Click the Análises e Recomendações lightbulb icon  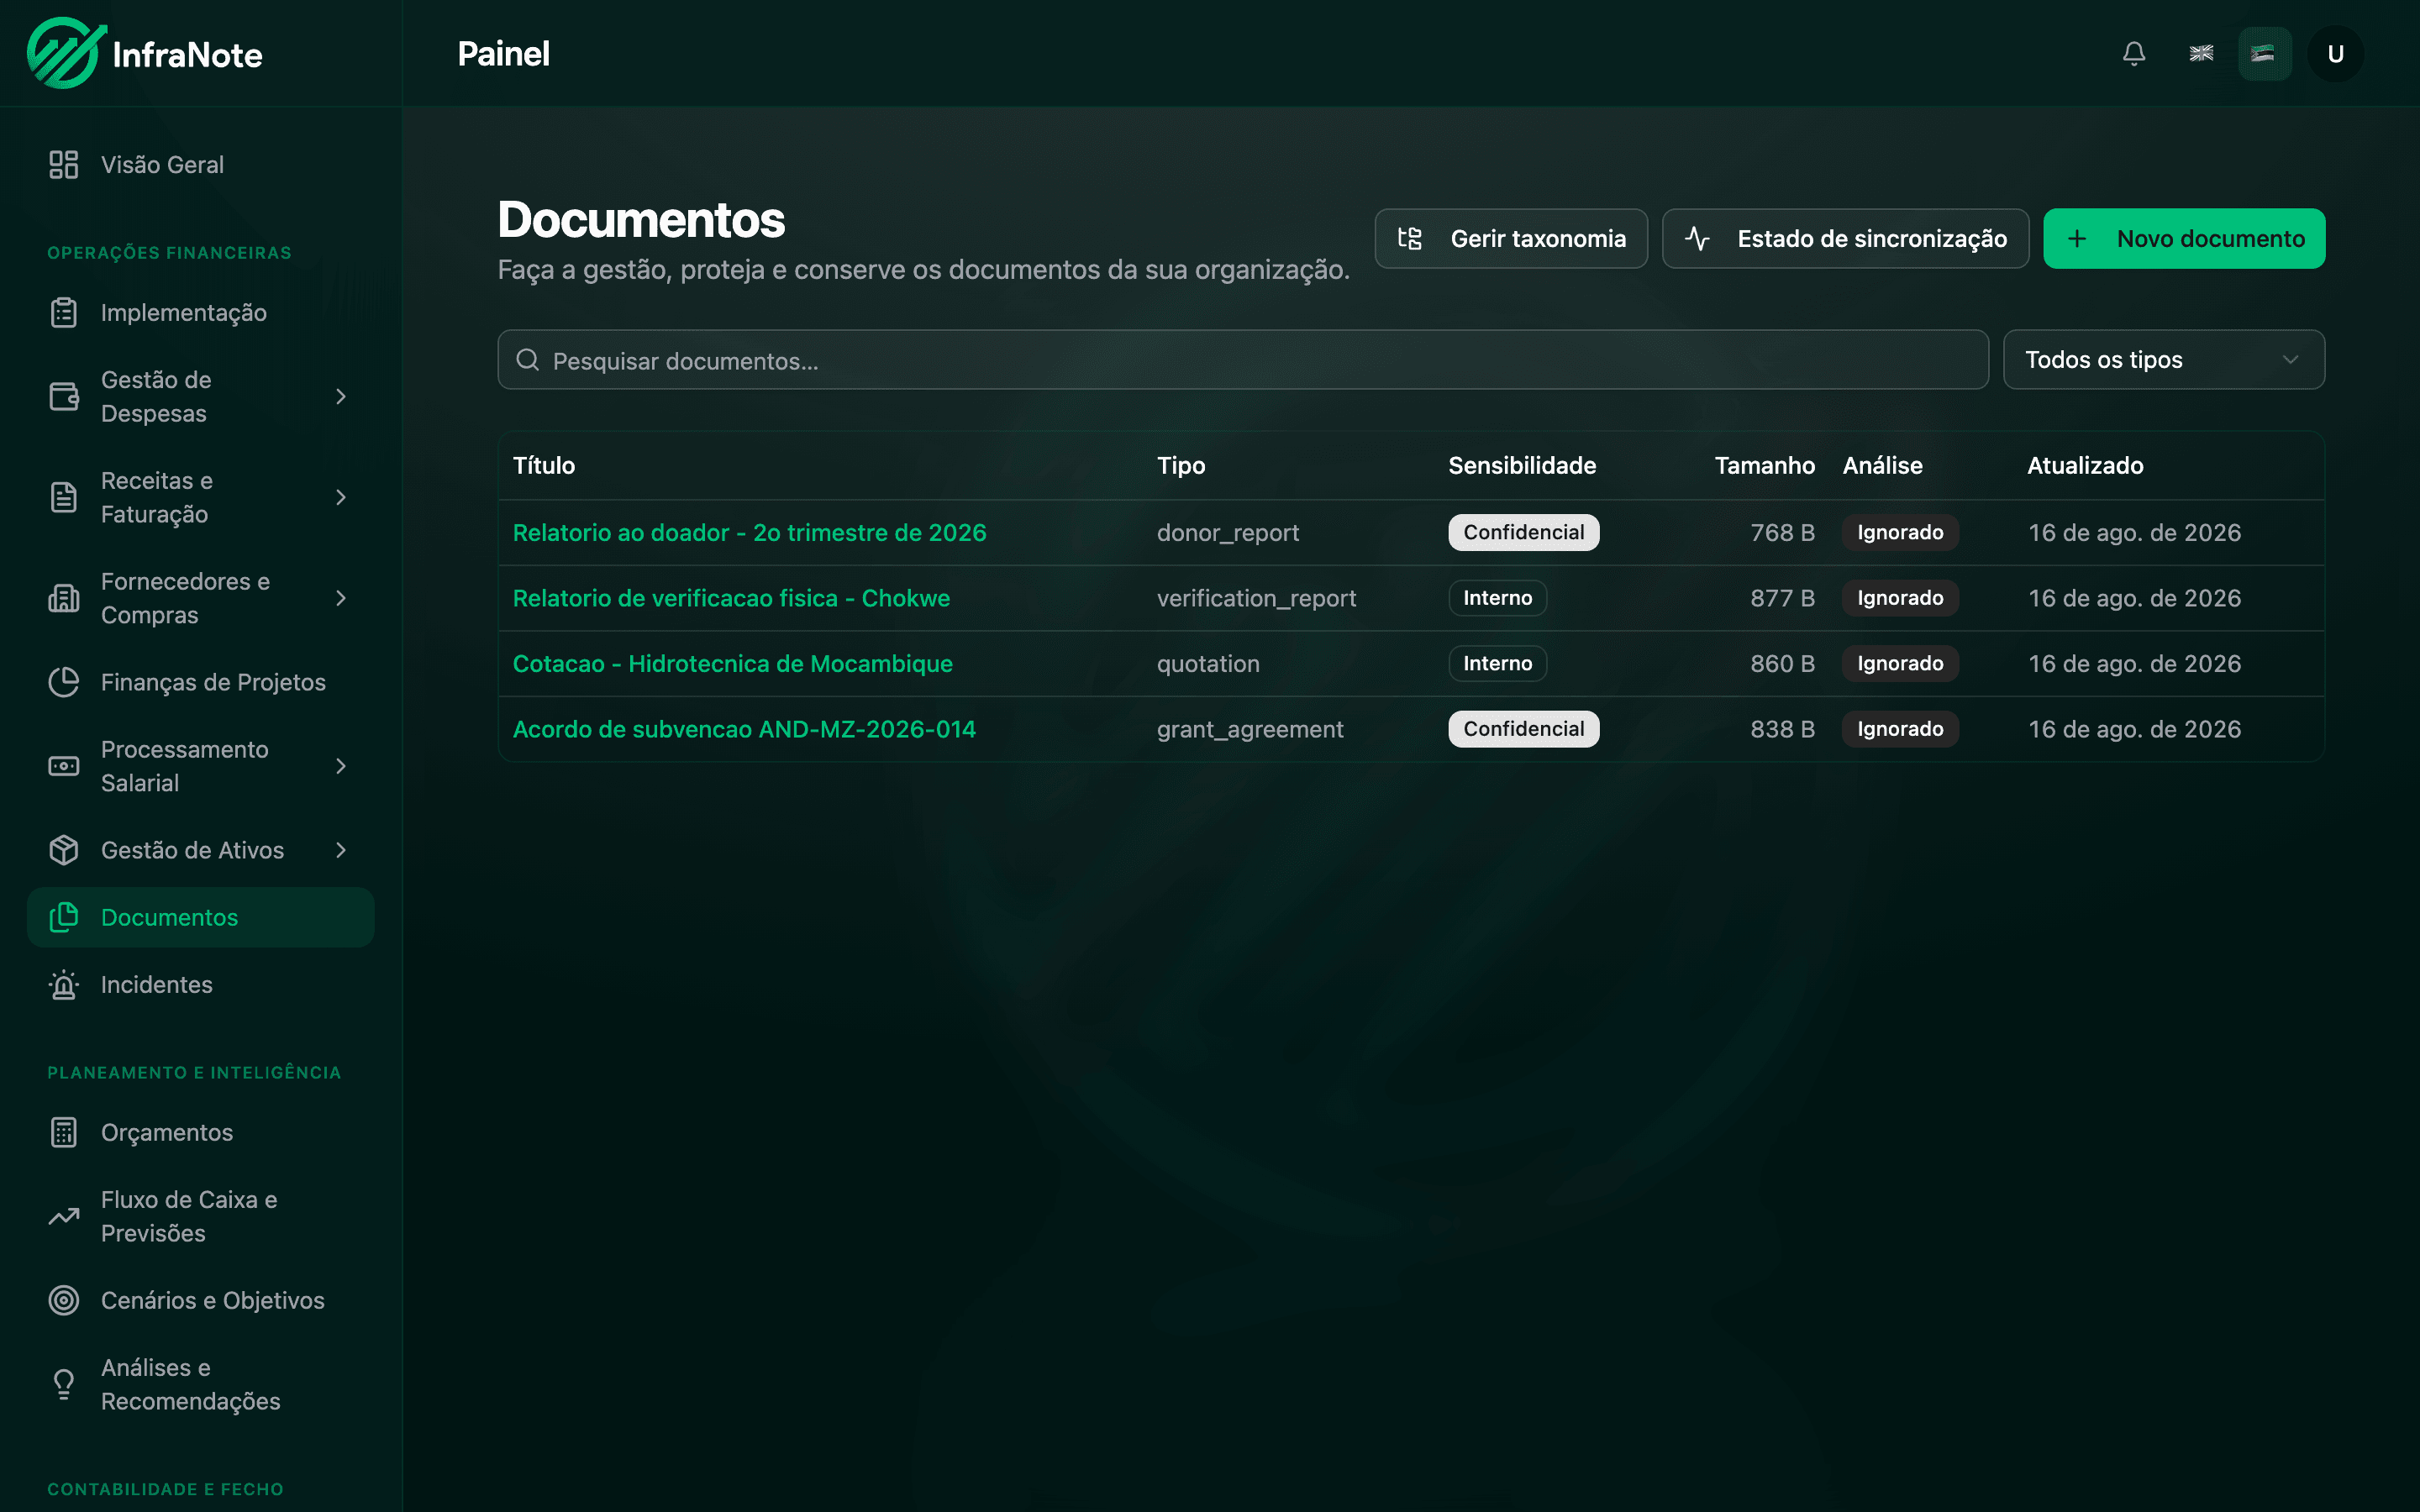64,1384
